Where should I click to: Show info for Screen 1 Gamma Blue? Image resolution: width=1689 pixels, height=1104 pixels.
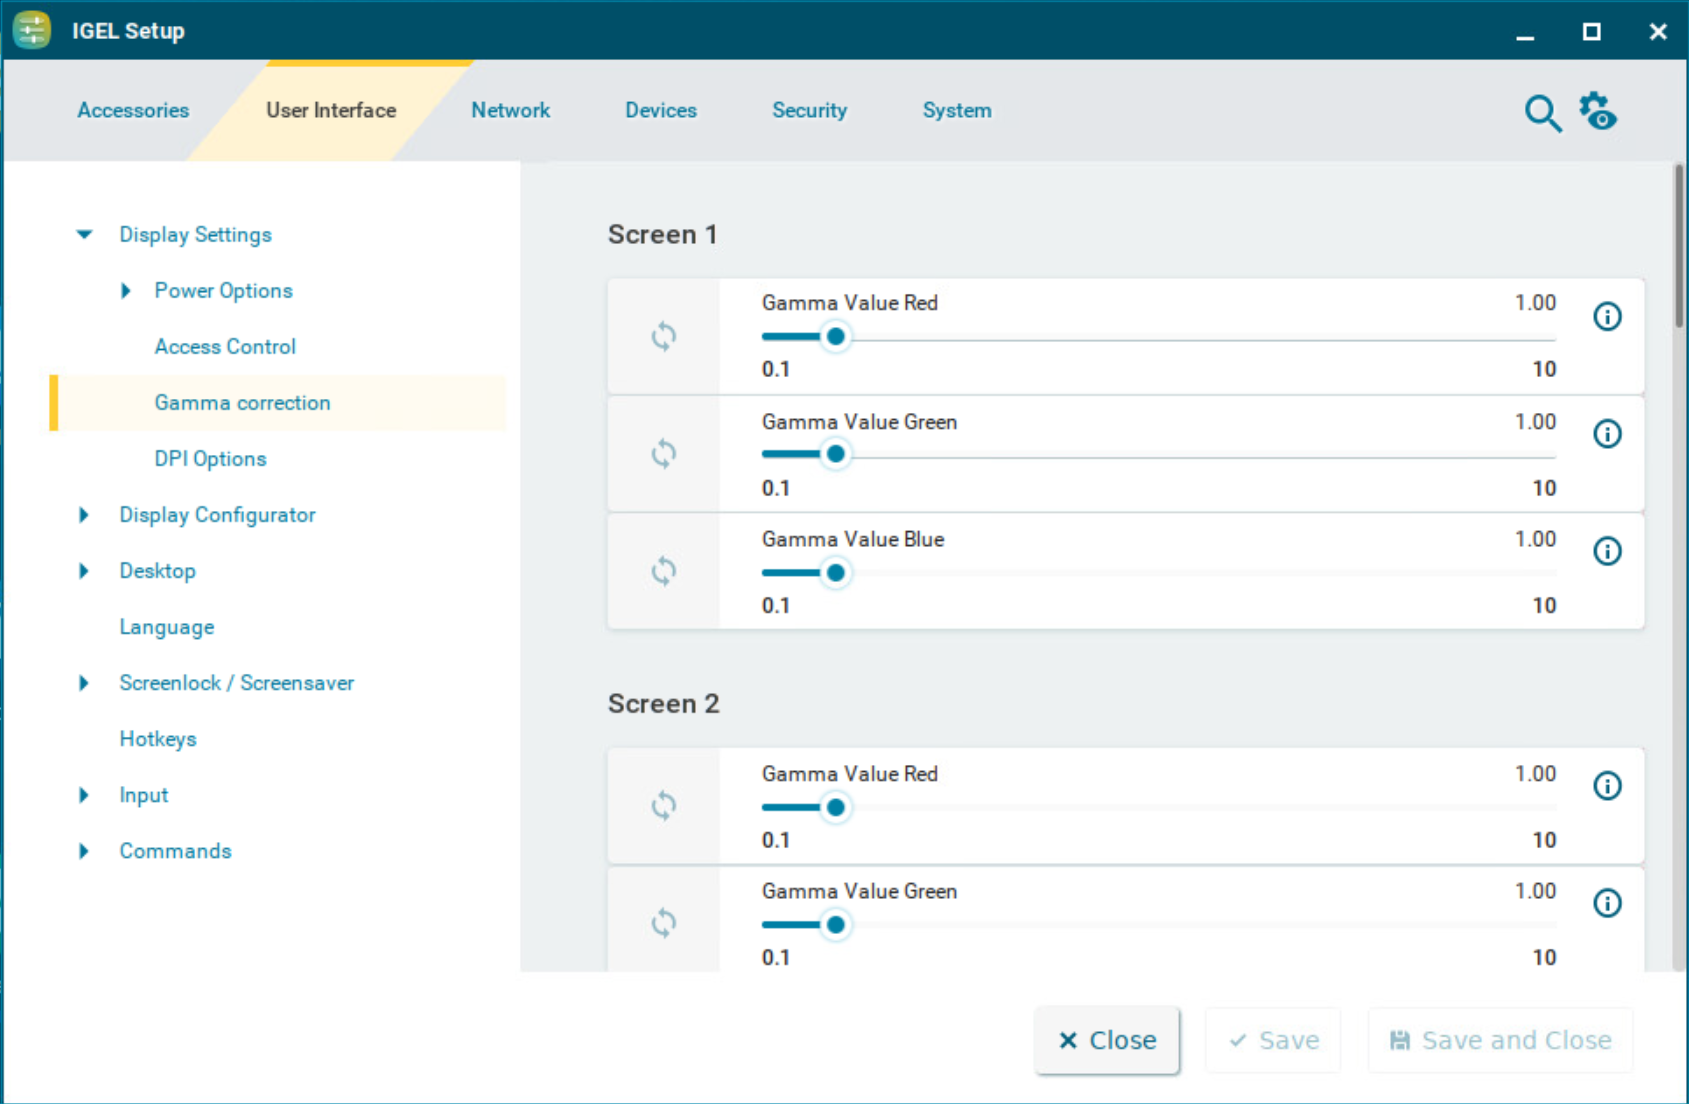pos(1607,551)
